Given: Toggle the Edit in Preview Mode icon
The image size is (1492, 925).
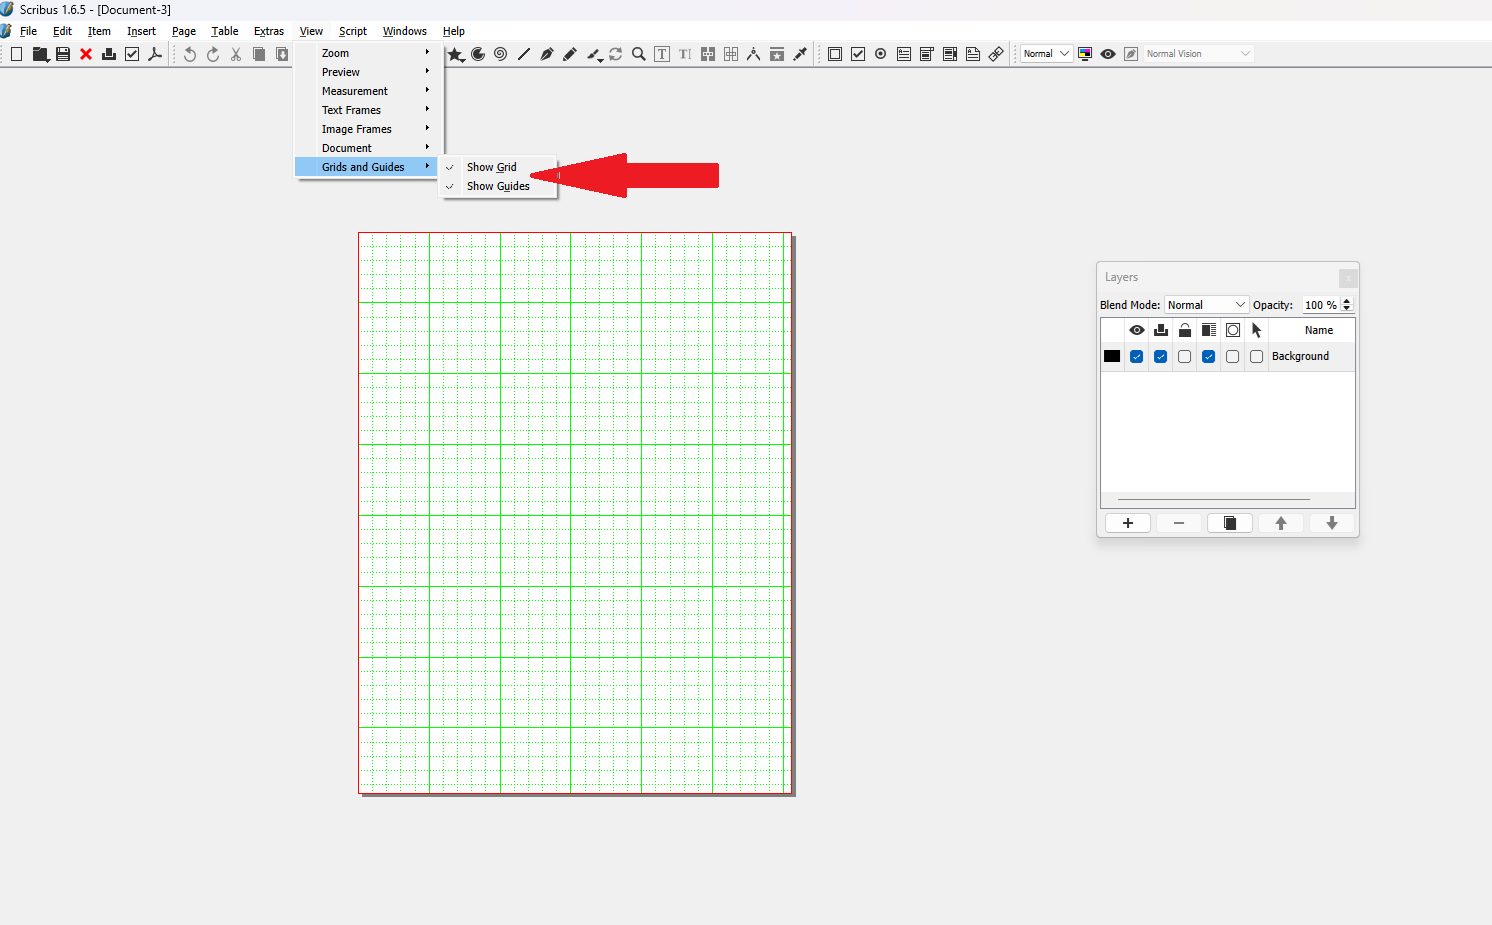Looking at the screenshot, I should [x=1131, y=54].
